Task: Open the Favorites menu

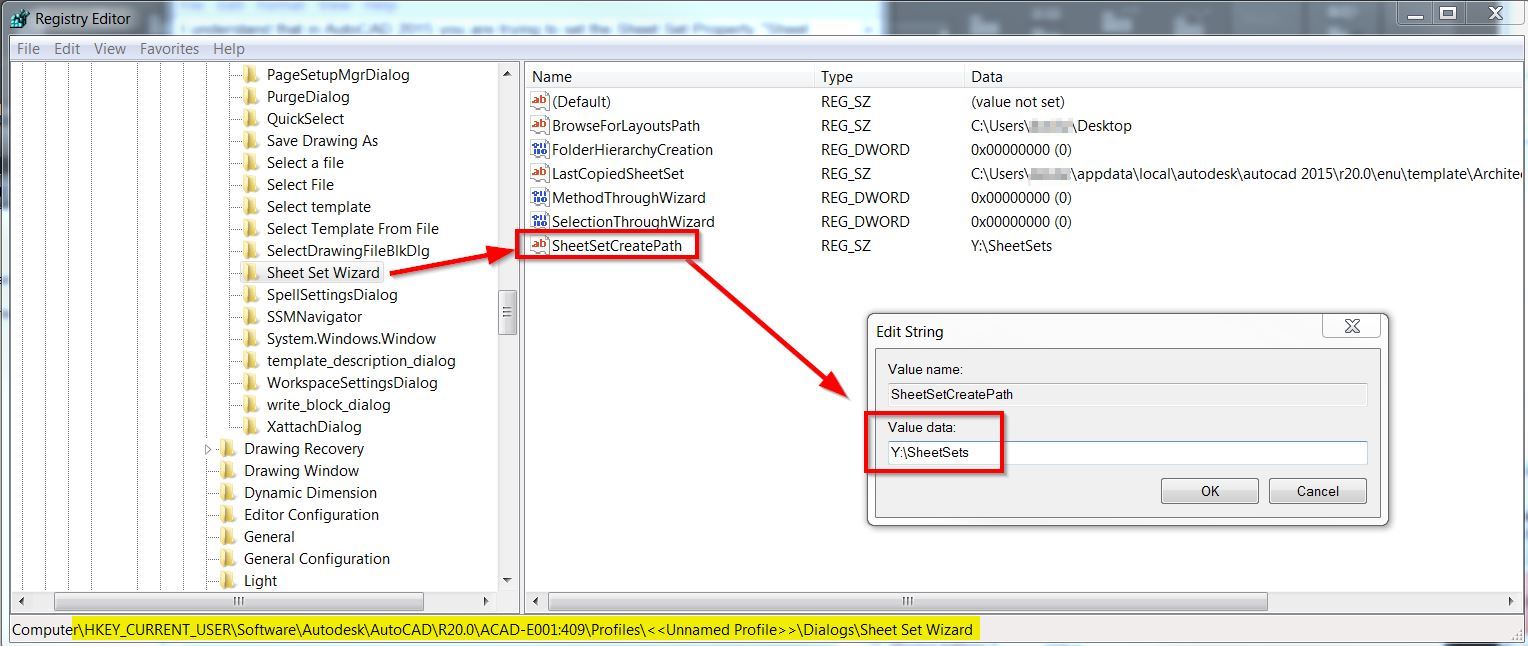Action: [x=169, y=48]
